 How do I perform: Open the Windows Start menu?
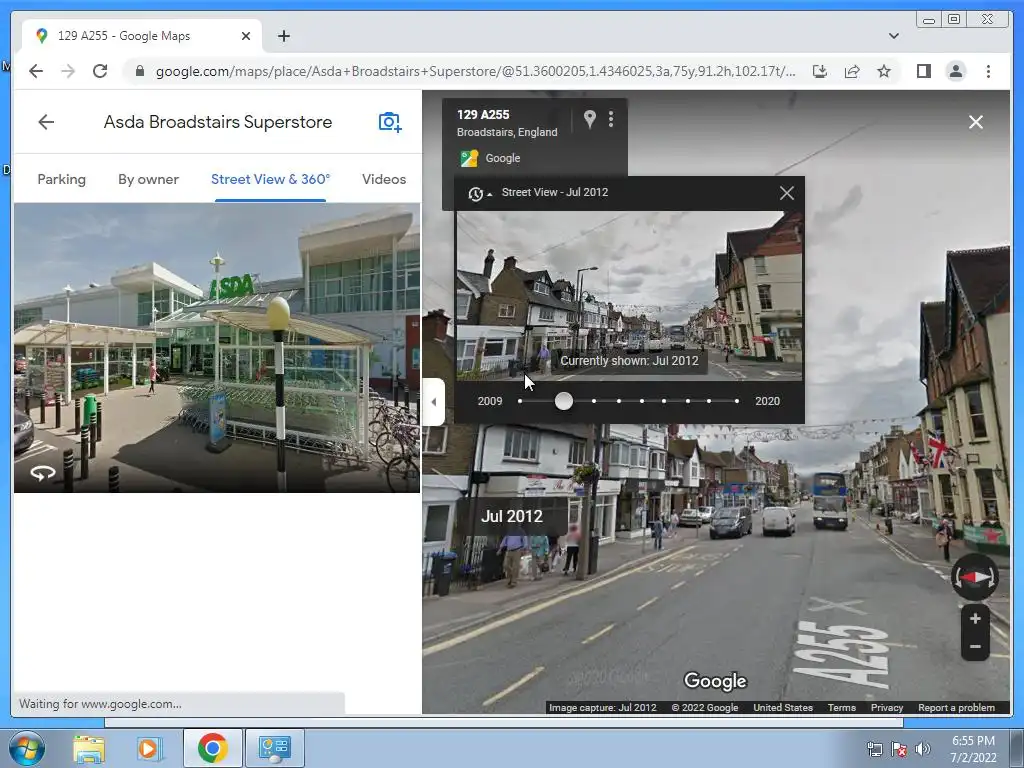26,748
